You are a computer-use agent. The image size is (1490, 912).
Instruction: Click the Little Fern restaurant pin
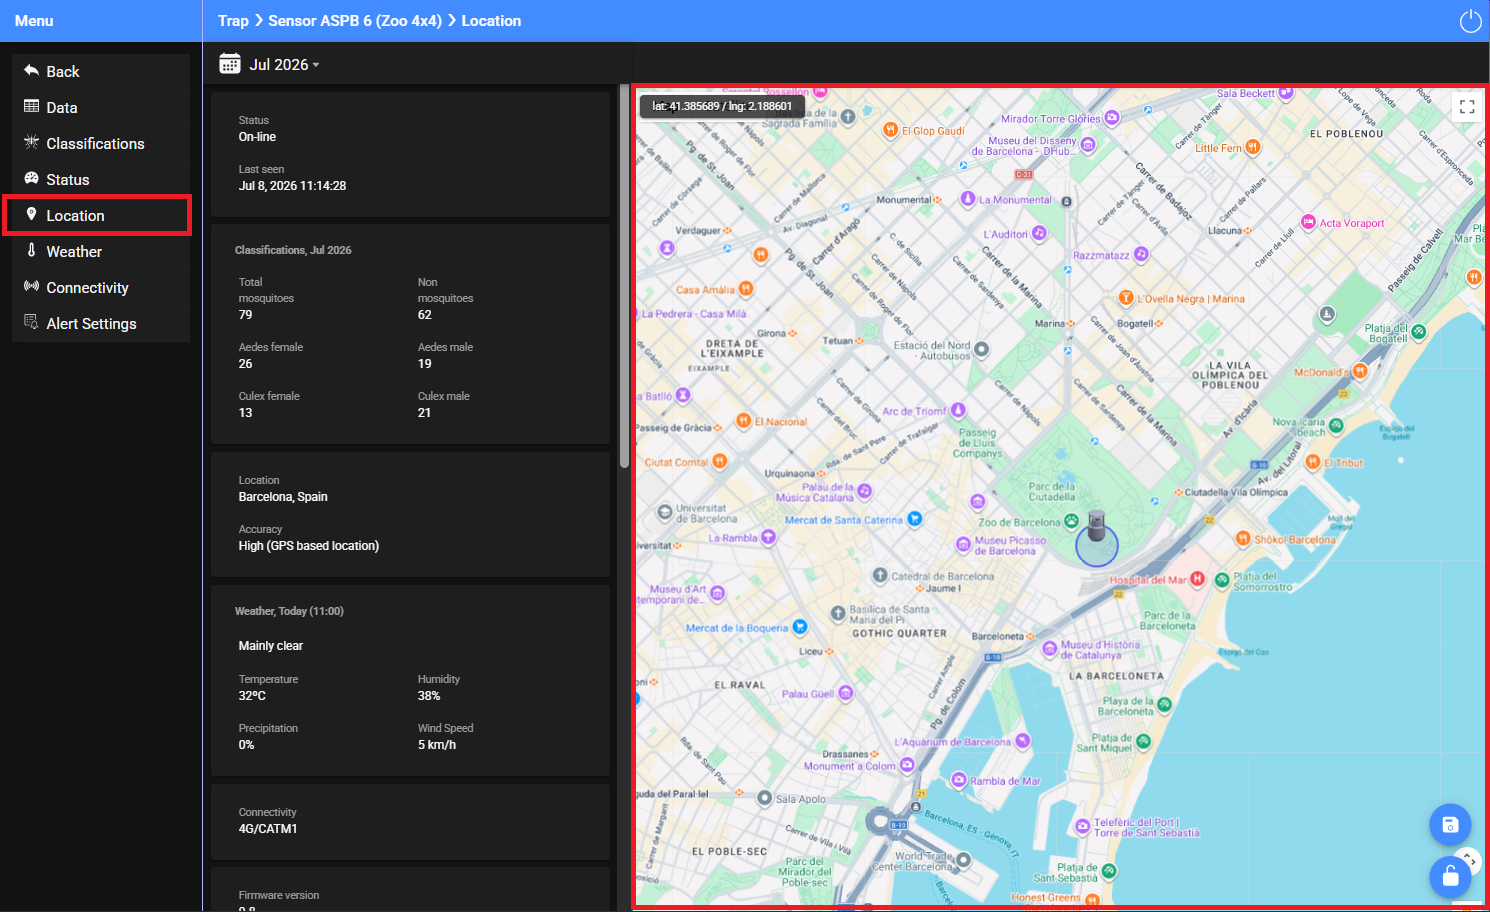coord(1253,147)
